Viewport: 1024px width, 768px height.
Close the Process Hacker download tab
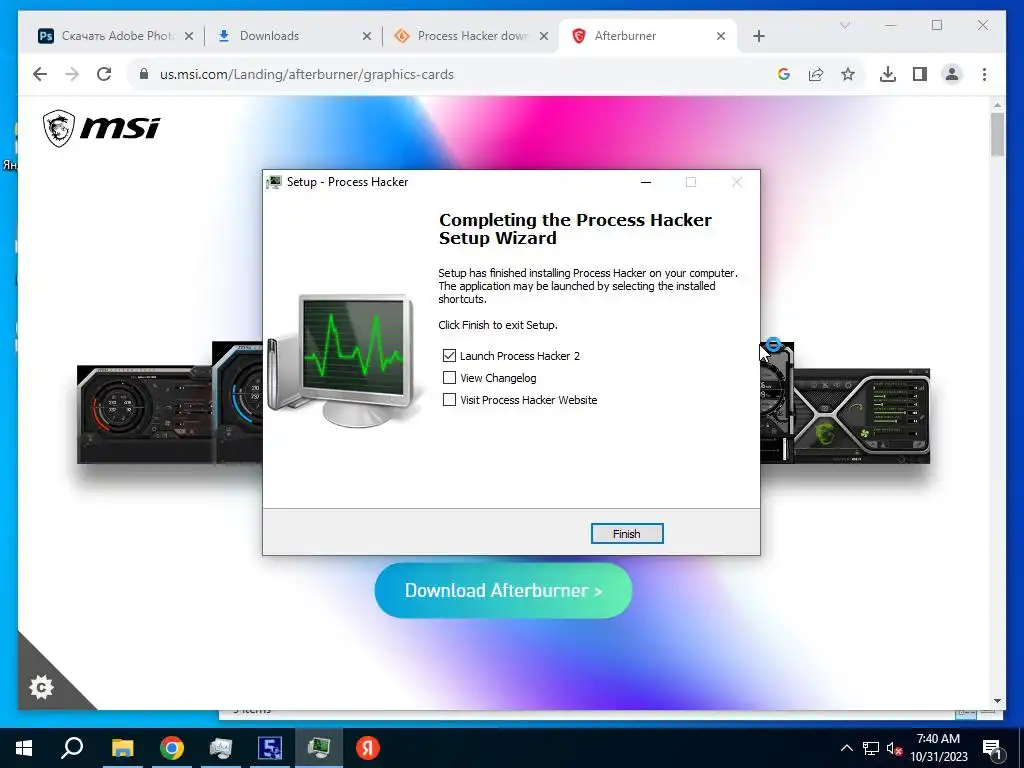coord(543,37)
